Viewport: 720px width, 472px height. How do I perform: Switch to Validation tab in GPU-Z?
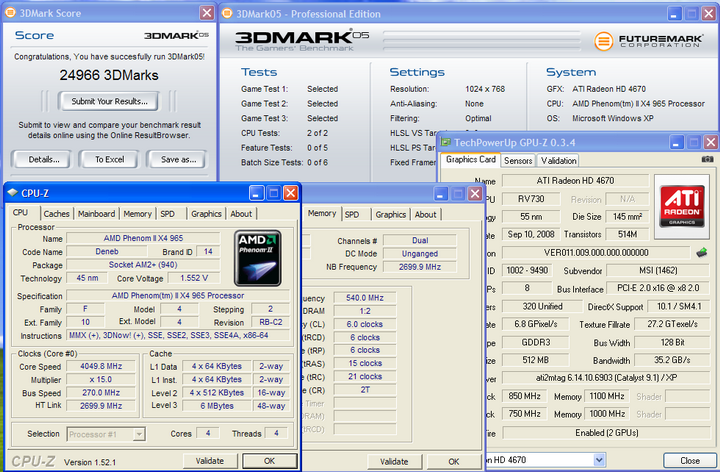[558, 160]
